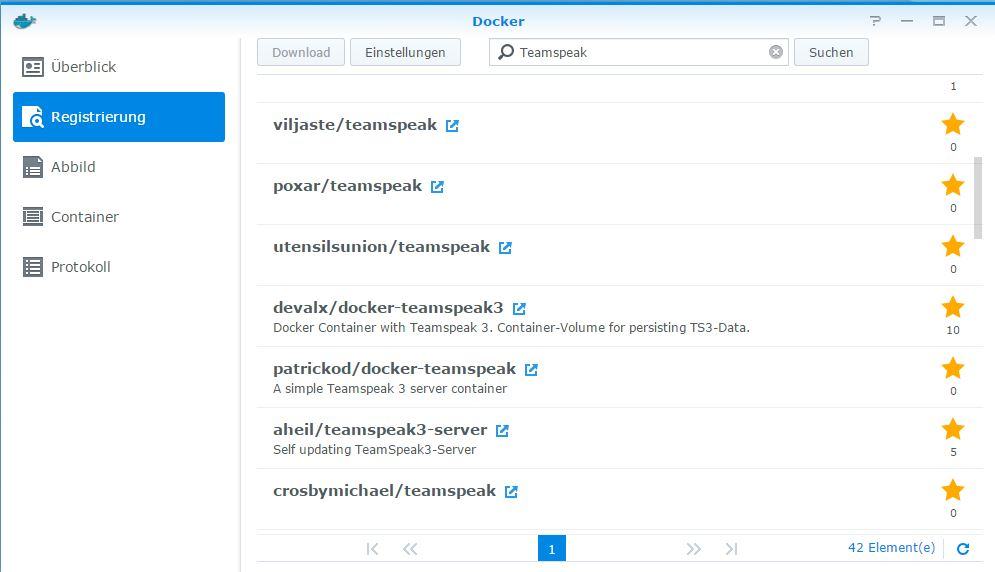Open external link for patrickod/docker-teamspeak
The width and height of the screenshot is (995, 572).
click(x=531, y=369)
